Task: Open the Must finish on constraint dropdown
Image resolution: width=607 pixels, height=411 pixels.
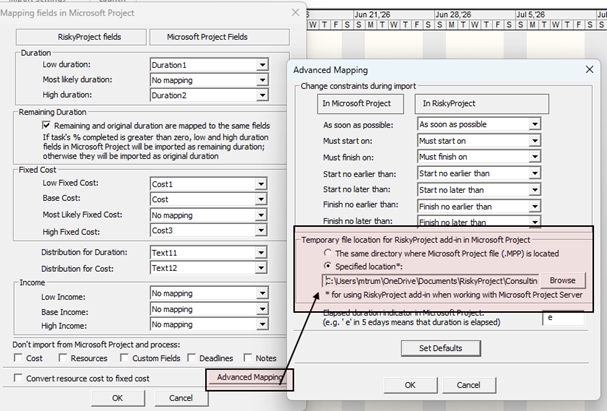Action: coord(479,157)
